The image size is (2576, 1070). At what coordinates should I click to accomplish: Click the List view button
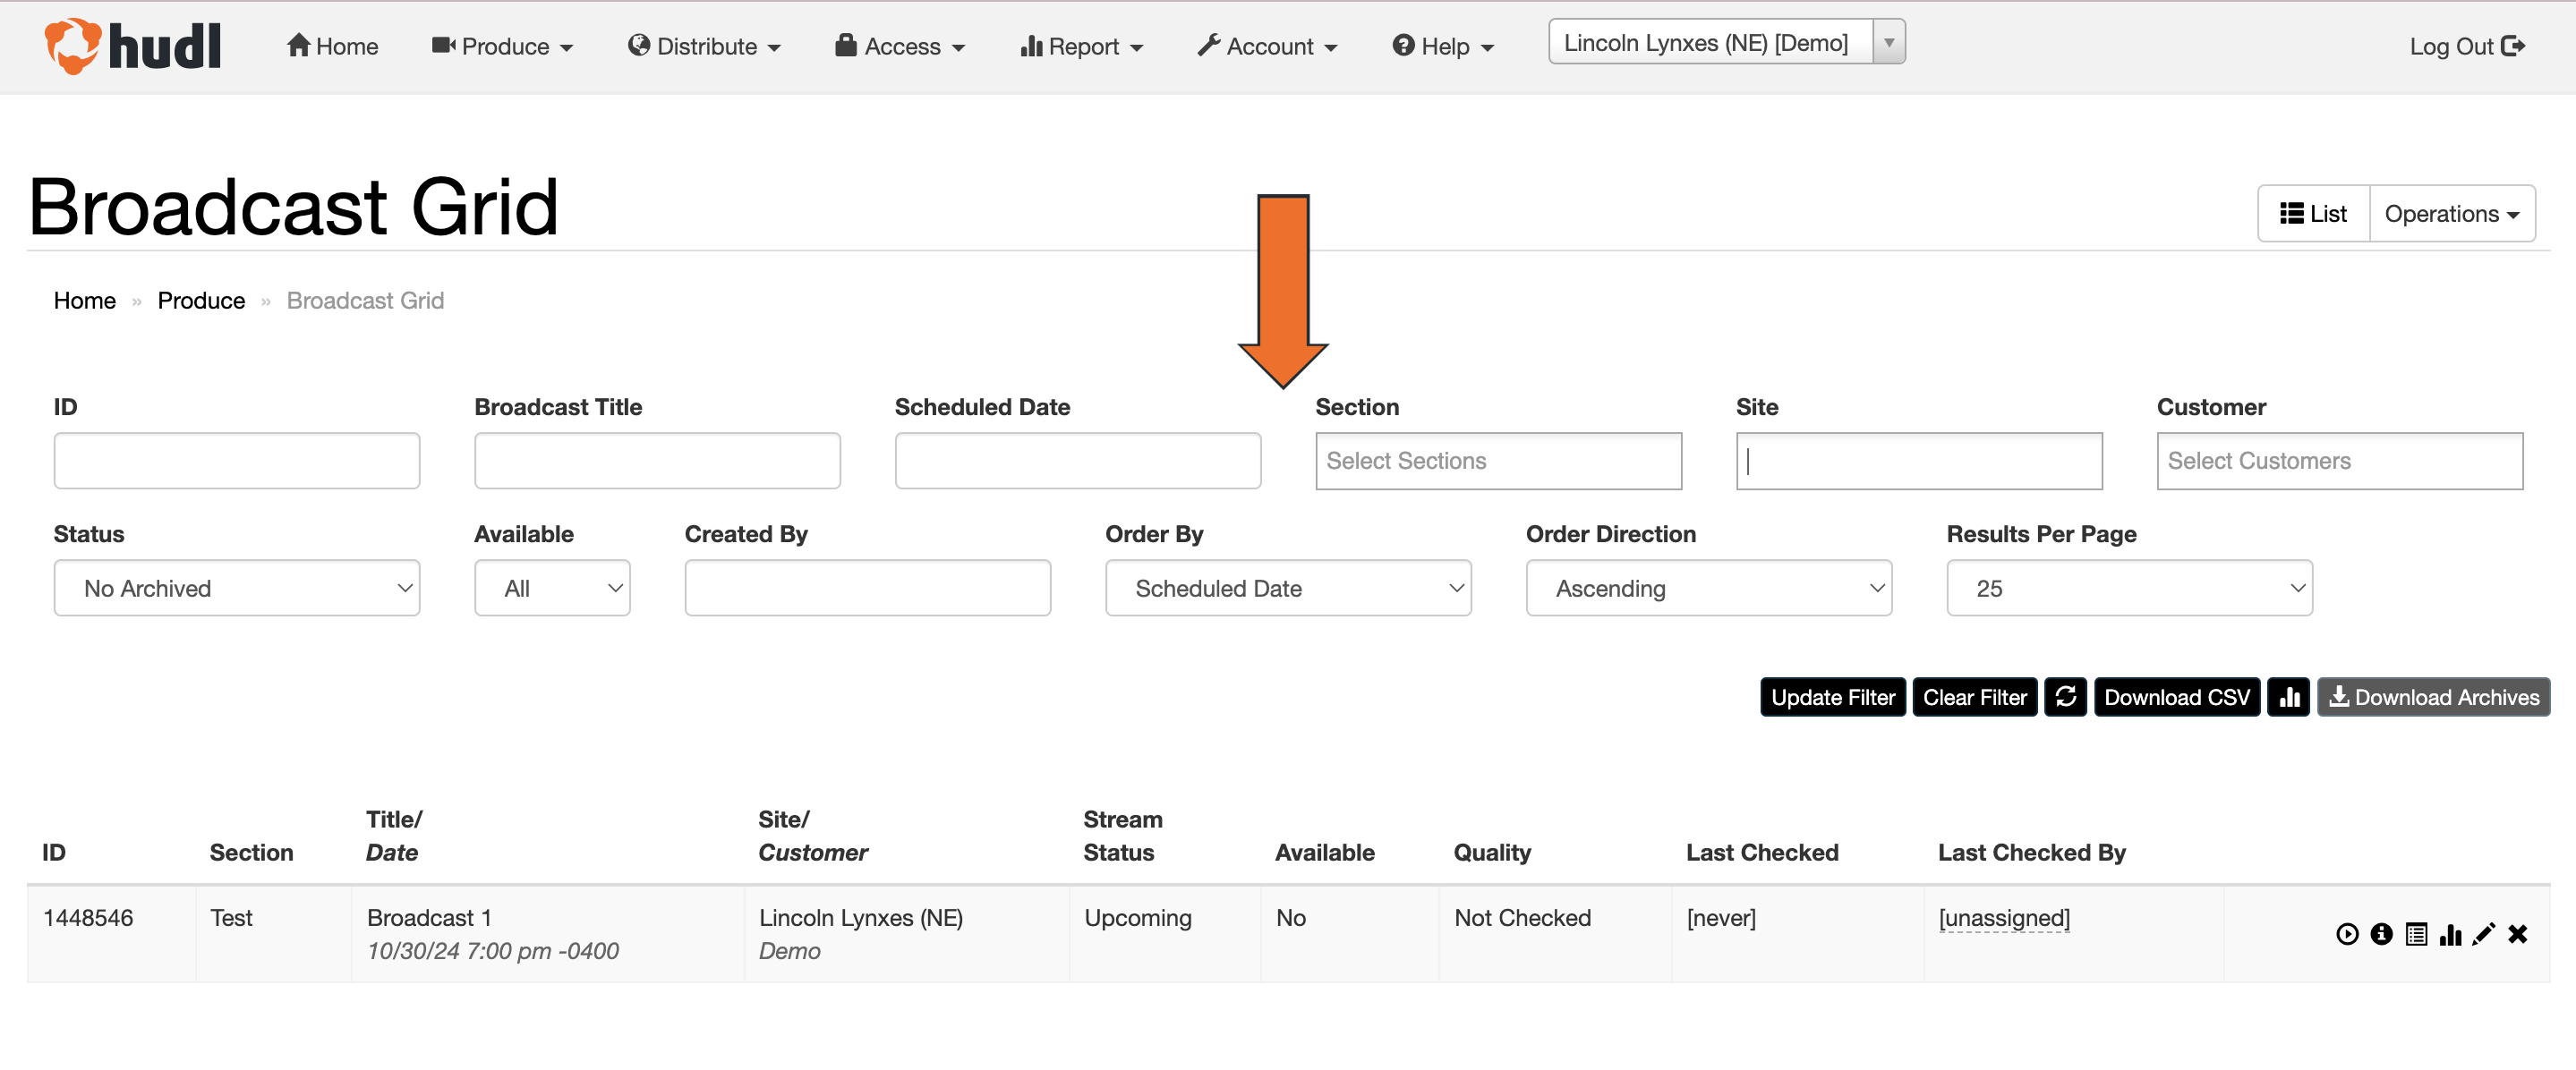2313,214
